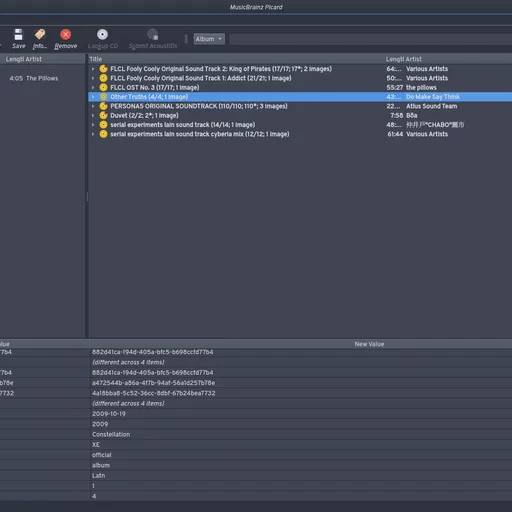
Task: Click the Lookup CD disc icon
Action: (102, 34)
